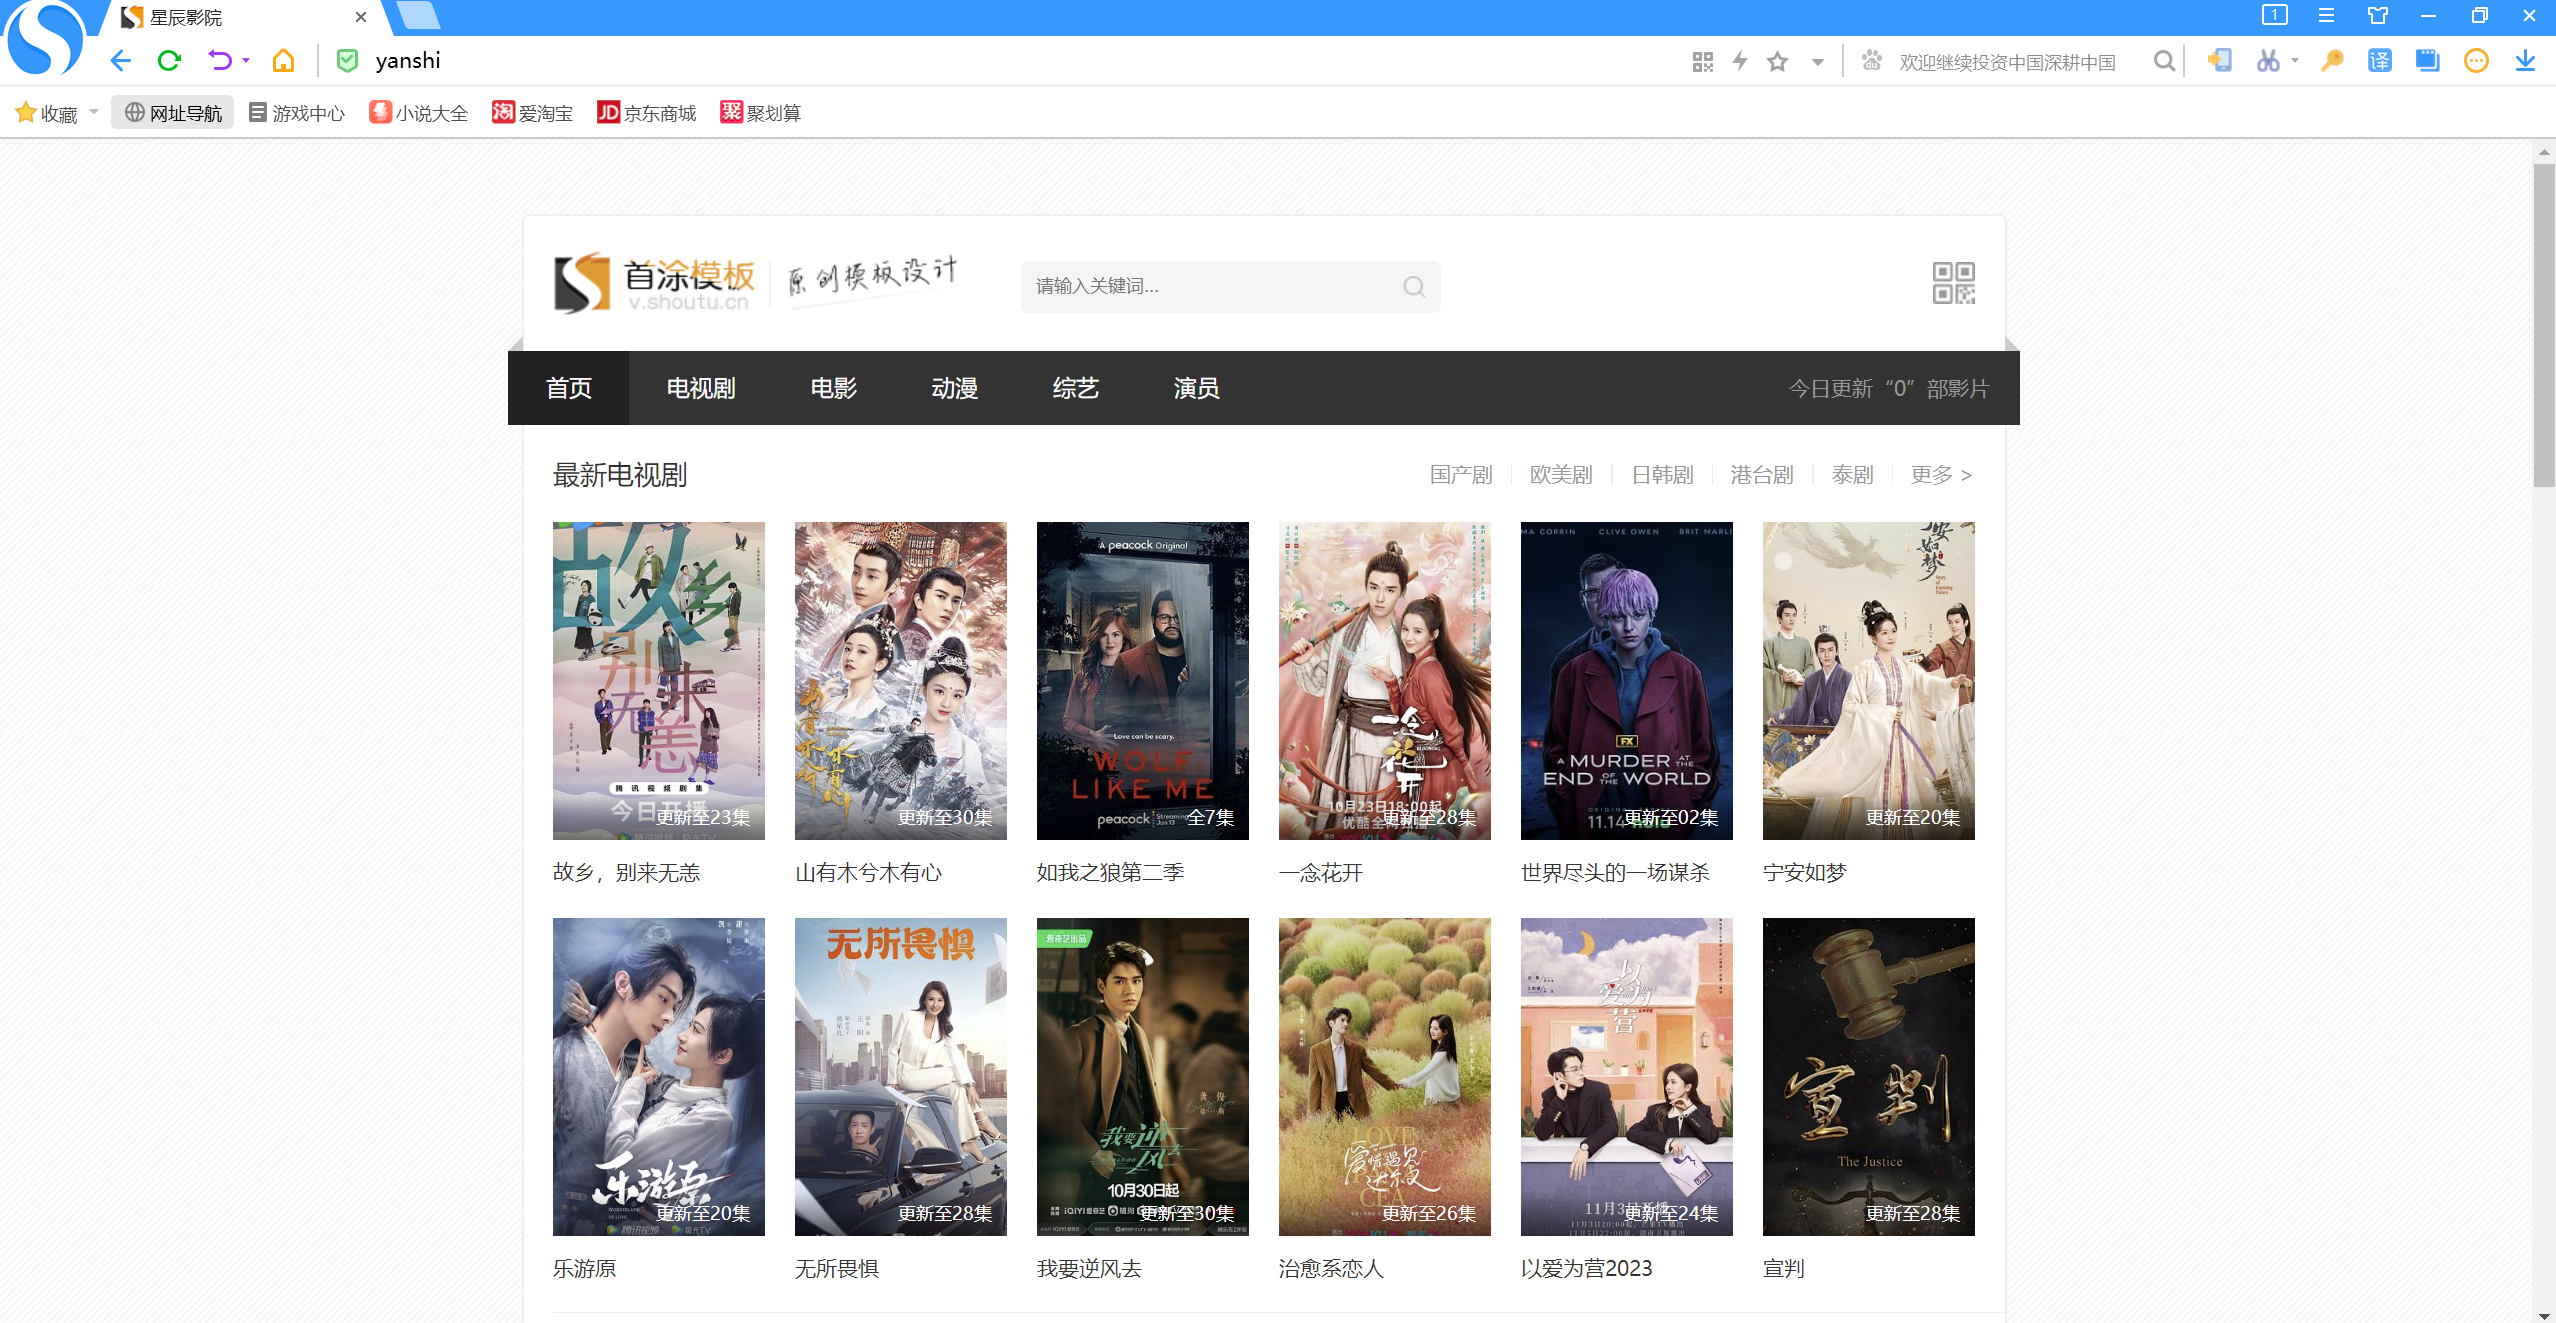Screen dimensions: 2556x1323
Task: Click the home page icon
Action: (x=283, y=61)
